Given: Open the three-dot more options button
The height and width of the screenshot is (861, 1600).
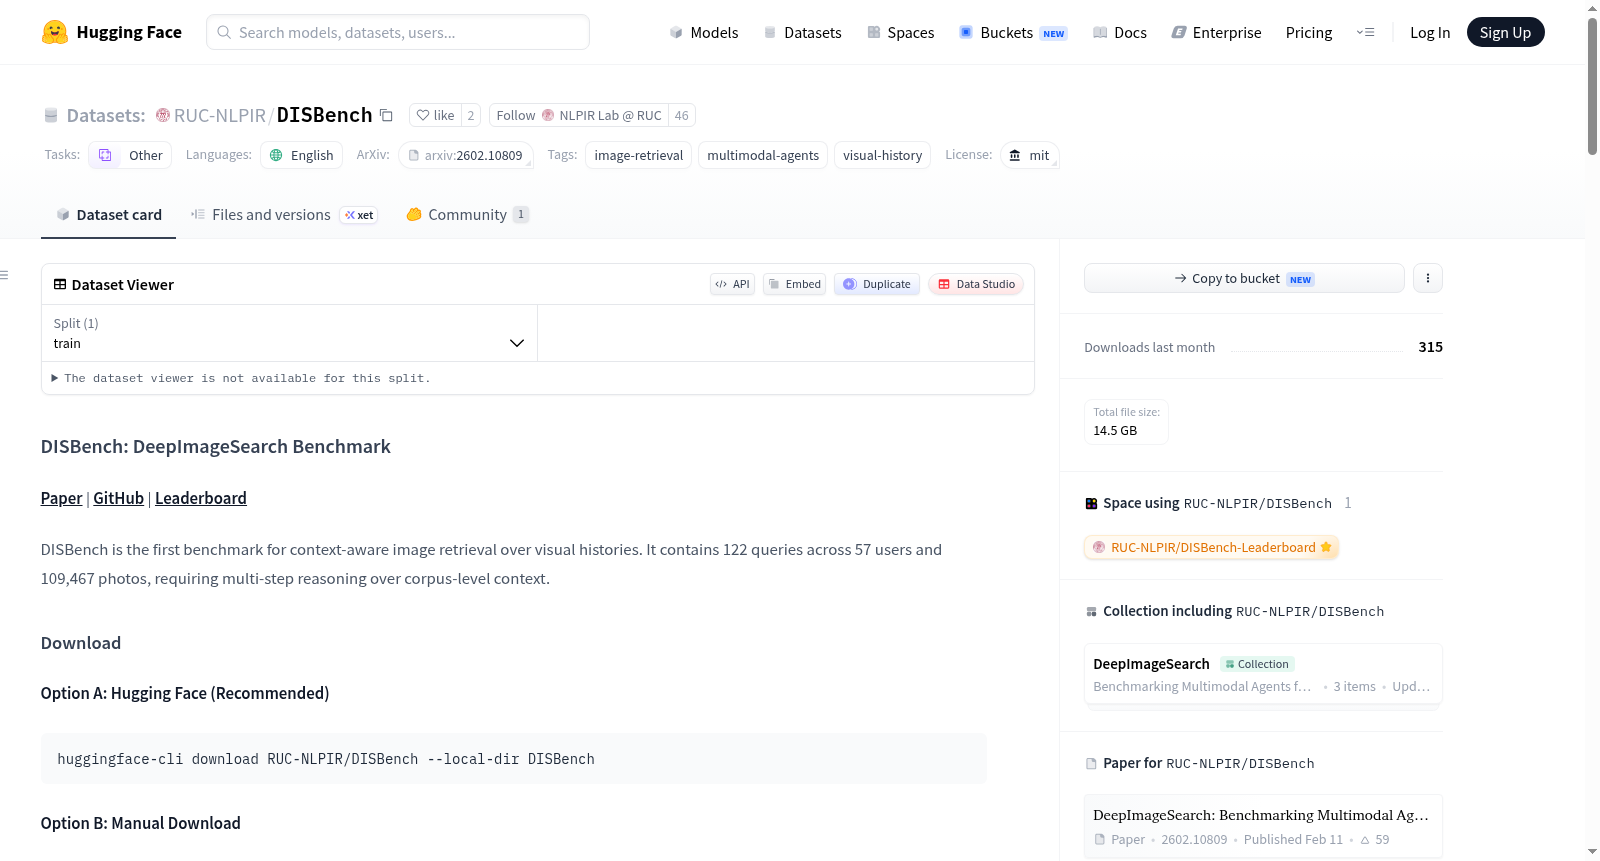Looking at the screenshot, I should tap(1428, 278).
